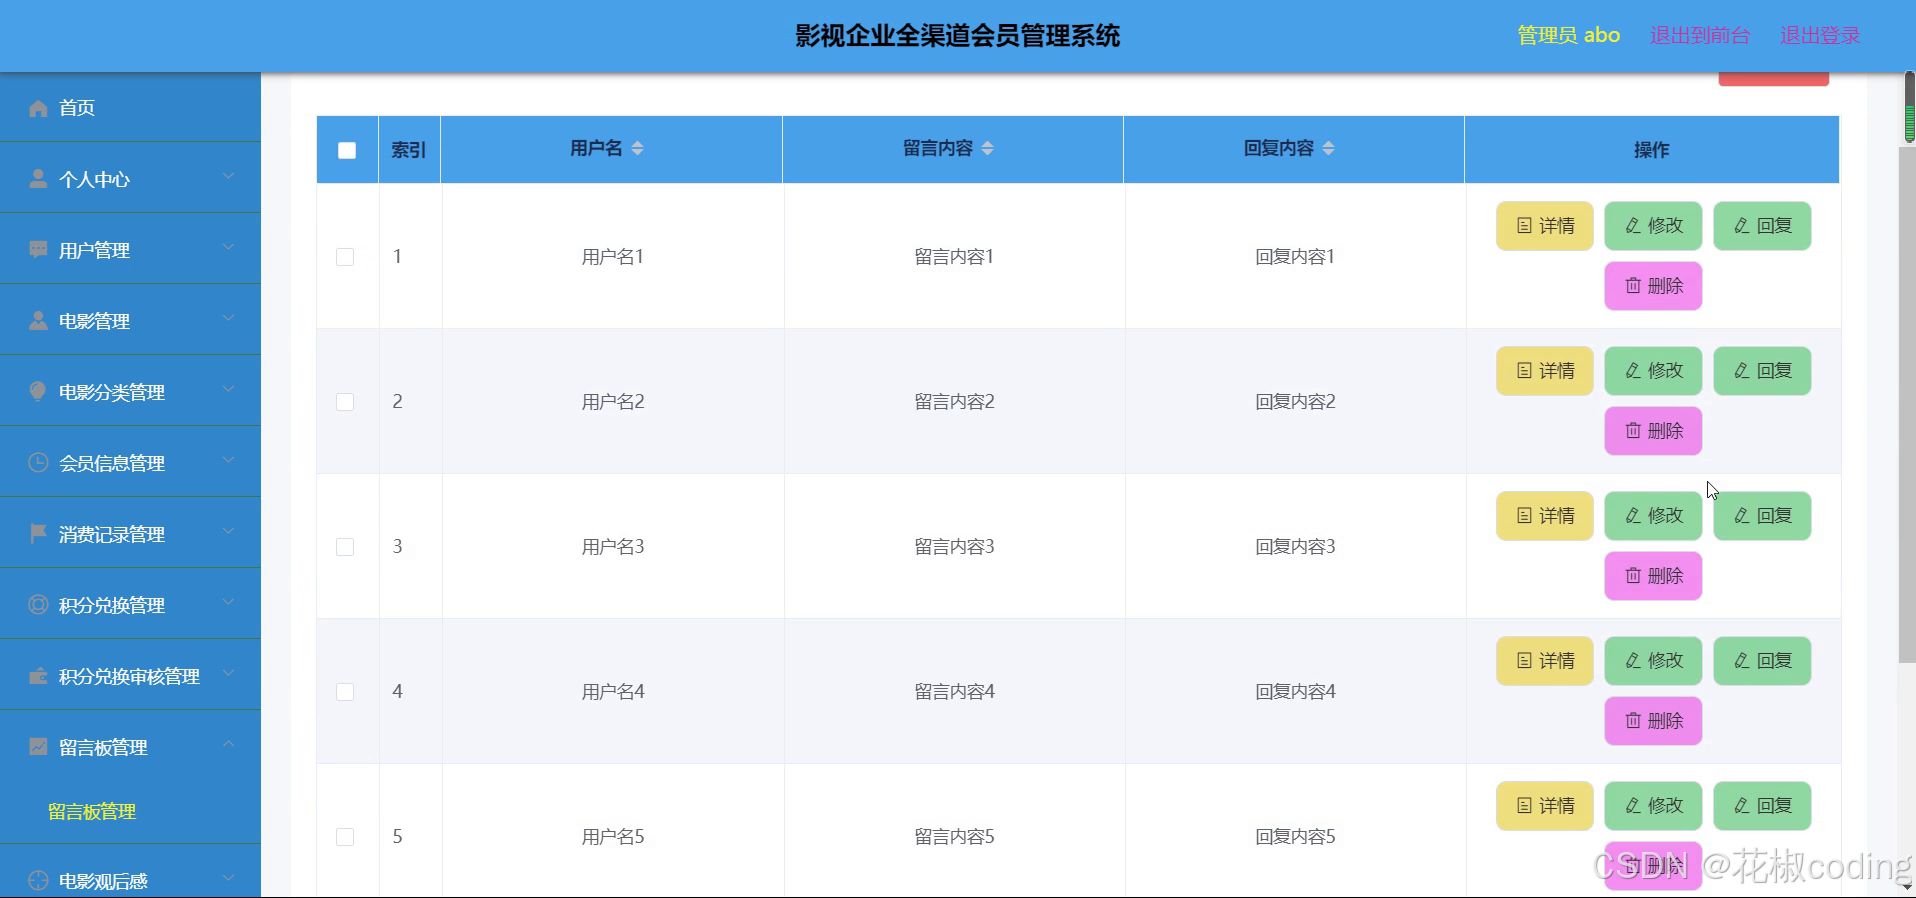This screenshot has width=1916, height=898.
Task: Click 修改 for row 用户名3
Action: click(1653, 516)
